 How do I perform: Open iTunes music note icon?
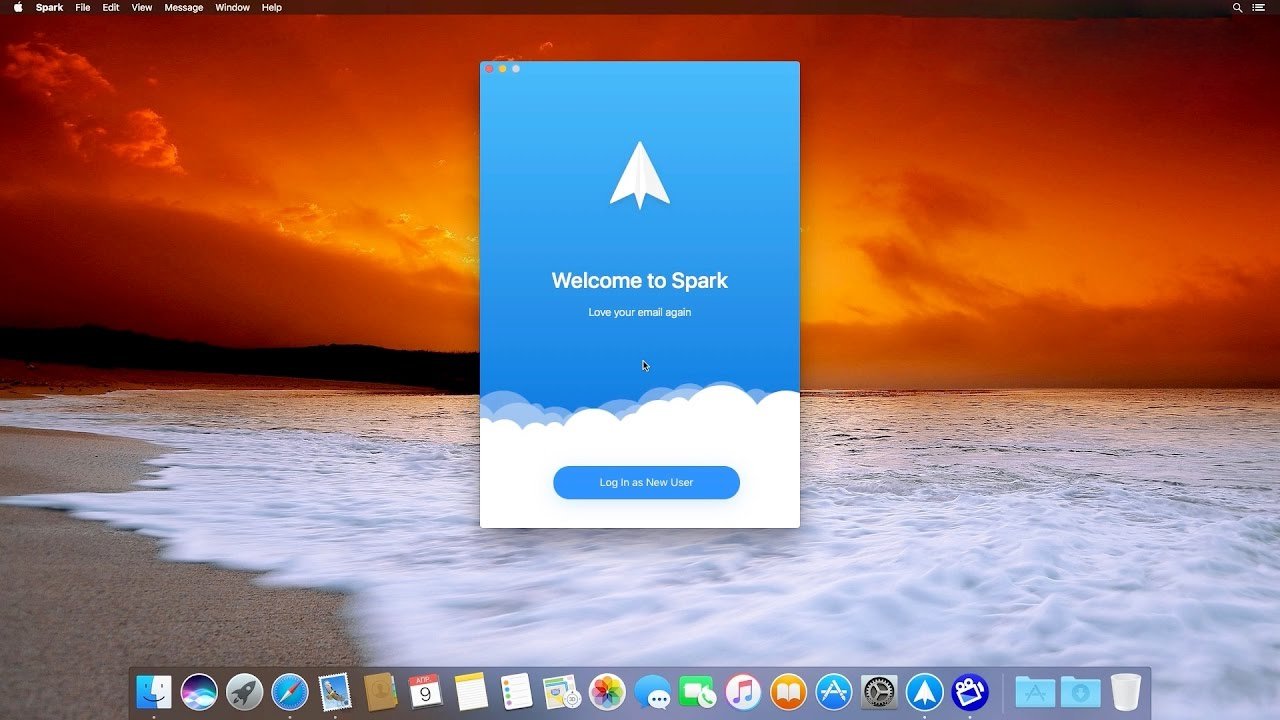[x=743, y=691]
